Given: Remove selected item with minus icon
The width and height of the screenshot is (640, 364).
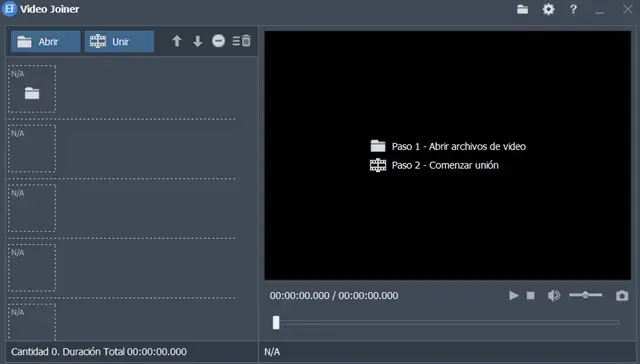Looking at the screenshot, I should [218, 41].
